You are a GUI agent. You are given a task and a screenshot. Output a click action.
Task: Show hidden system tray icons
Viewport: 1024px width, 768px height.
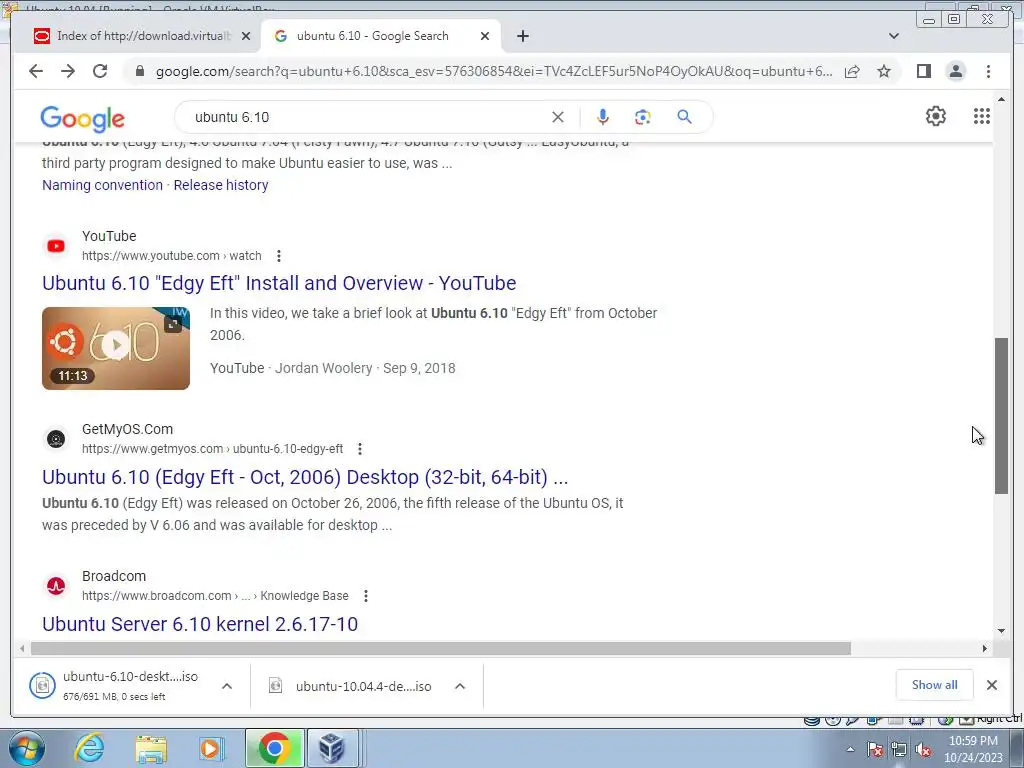tap(850, 750)
